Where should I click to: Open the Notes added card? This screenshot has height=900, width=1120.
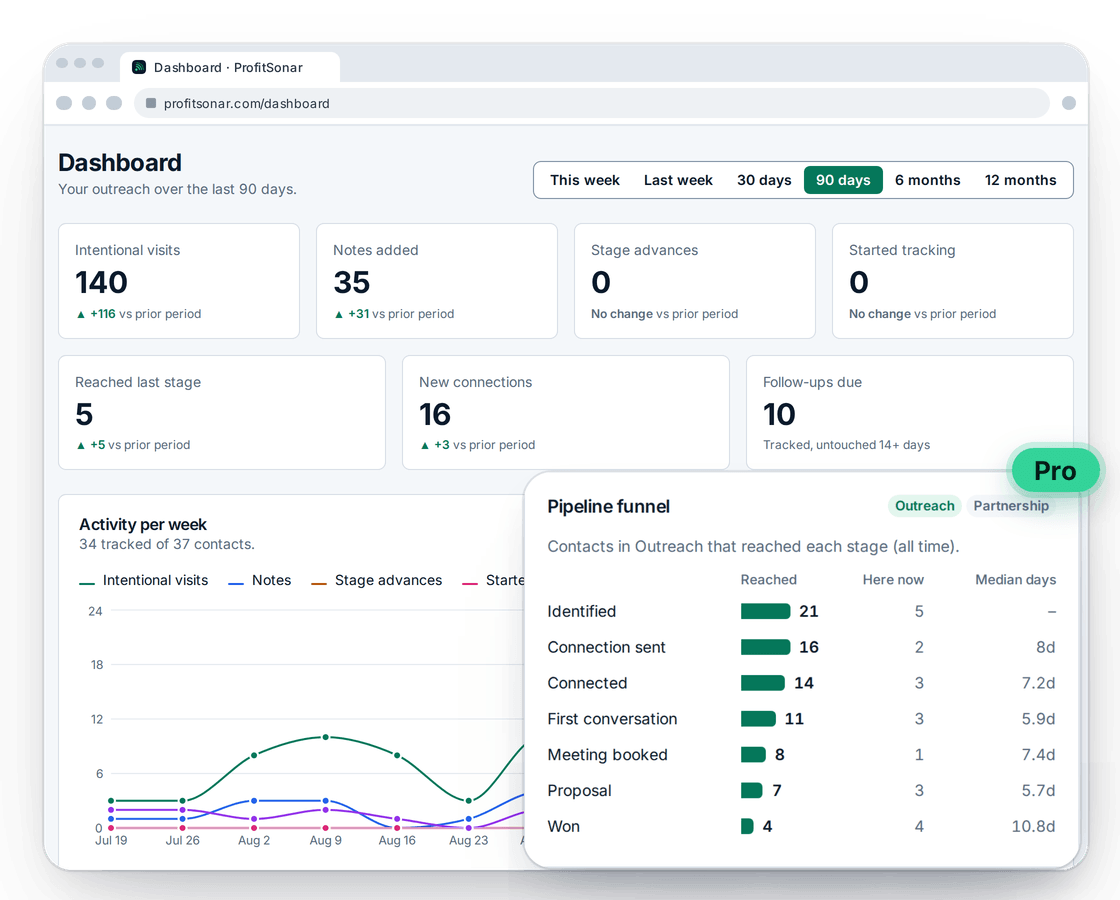[x=436, y=281]
